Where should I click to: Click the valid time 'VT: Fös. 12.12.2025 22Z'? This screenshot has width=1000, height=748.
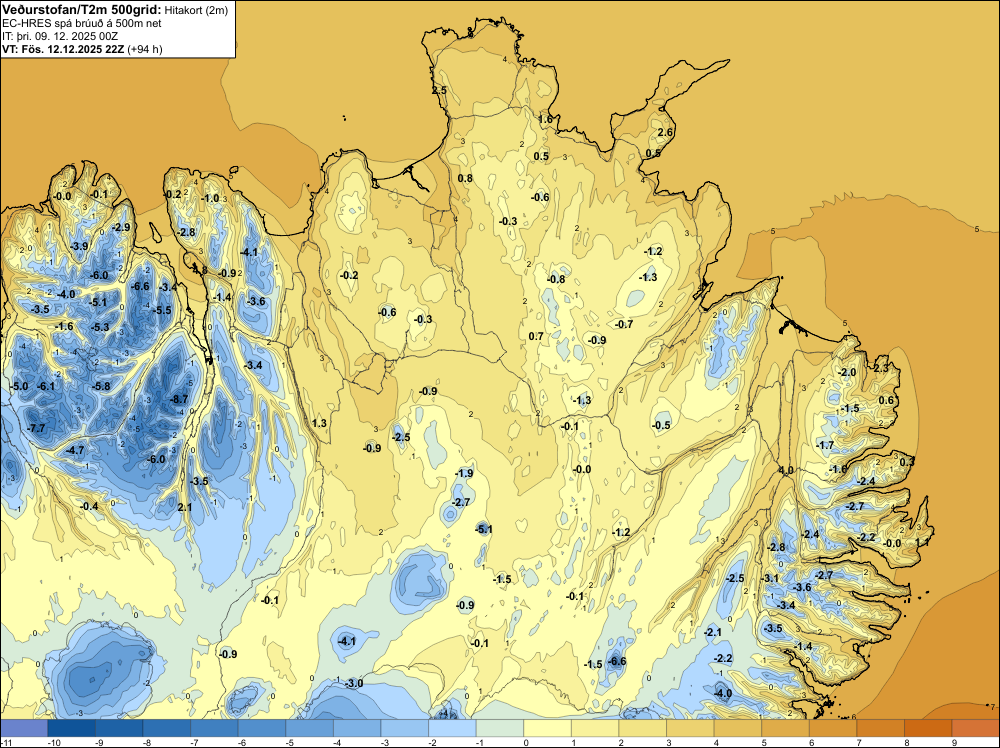[x=63, y=49]
